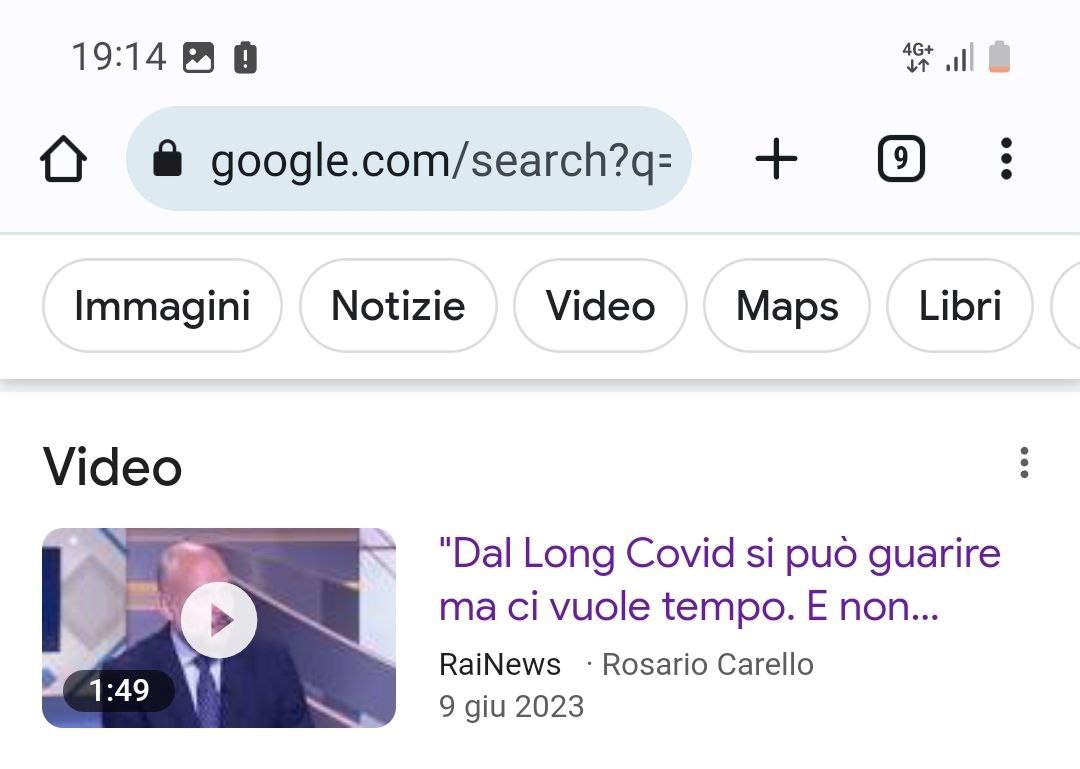The width and height of the screenshot is (1080, 769).
Task: Open "Dal Long Covid si può guarire" link
Action: click(x=718, y=580)
